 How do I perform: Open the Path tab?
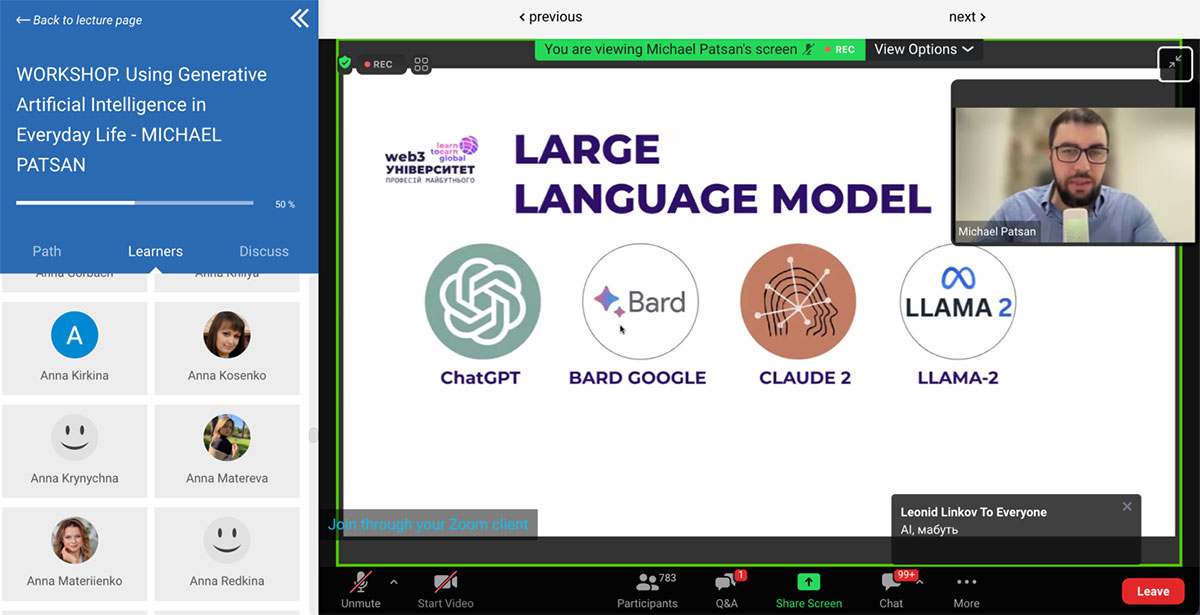pos(47,251)
